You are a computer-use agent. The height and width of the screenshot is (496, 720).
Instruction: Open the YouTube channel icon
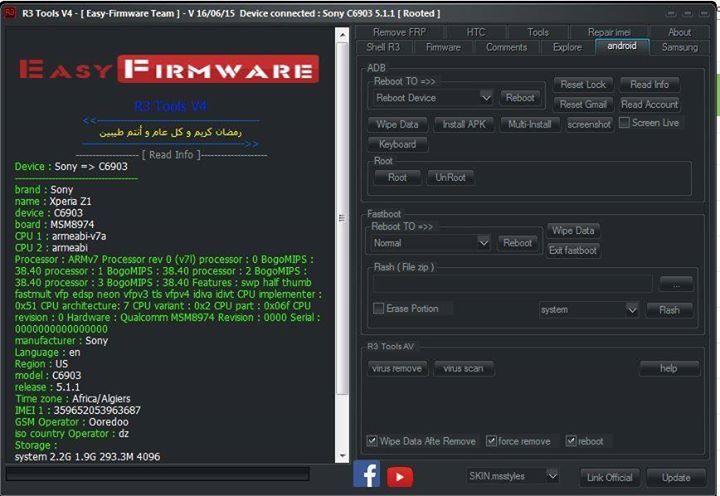(399, 477)
